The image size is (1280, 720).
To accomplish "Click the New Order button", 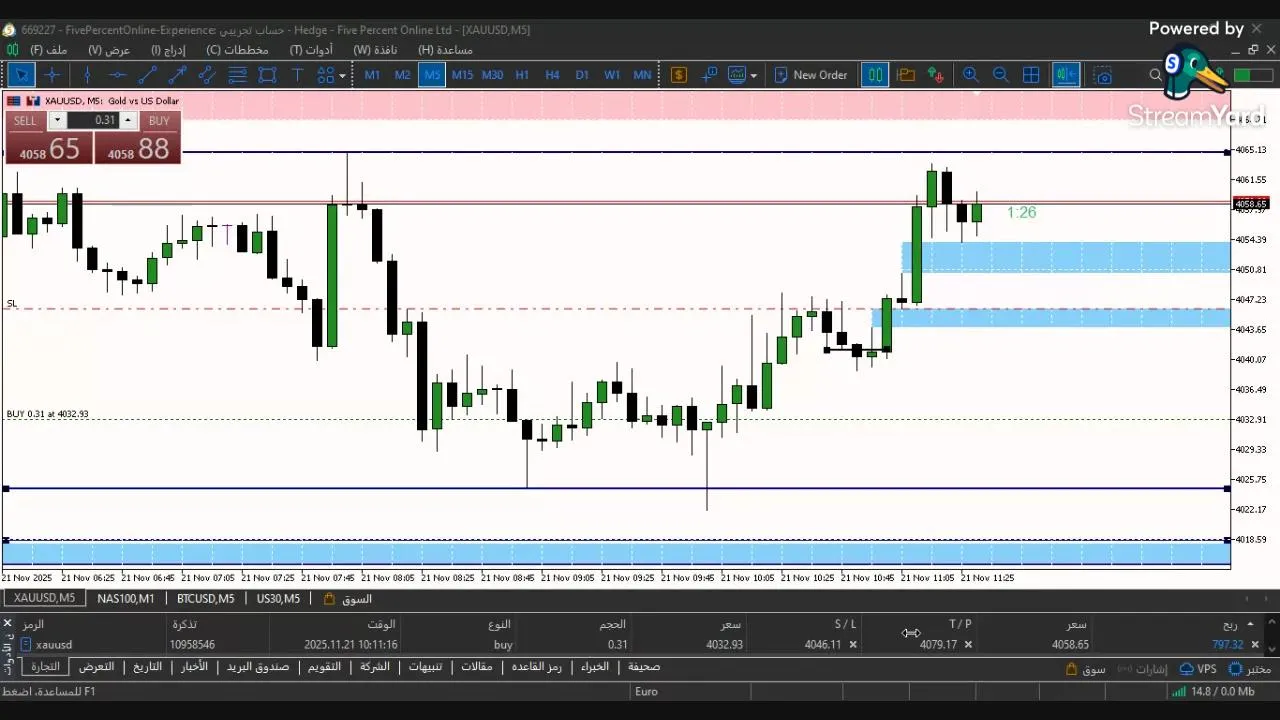I will click(811, 75).
